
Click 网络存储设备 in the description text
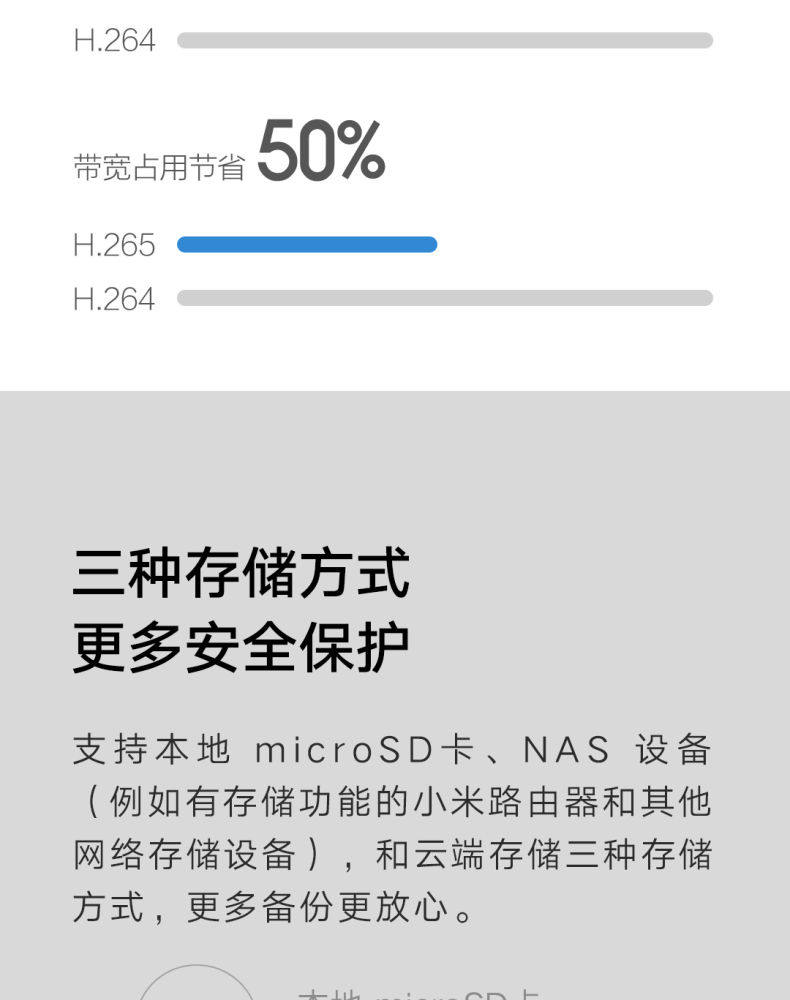(184, 855)
